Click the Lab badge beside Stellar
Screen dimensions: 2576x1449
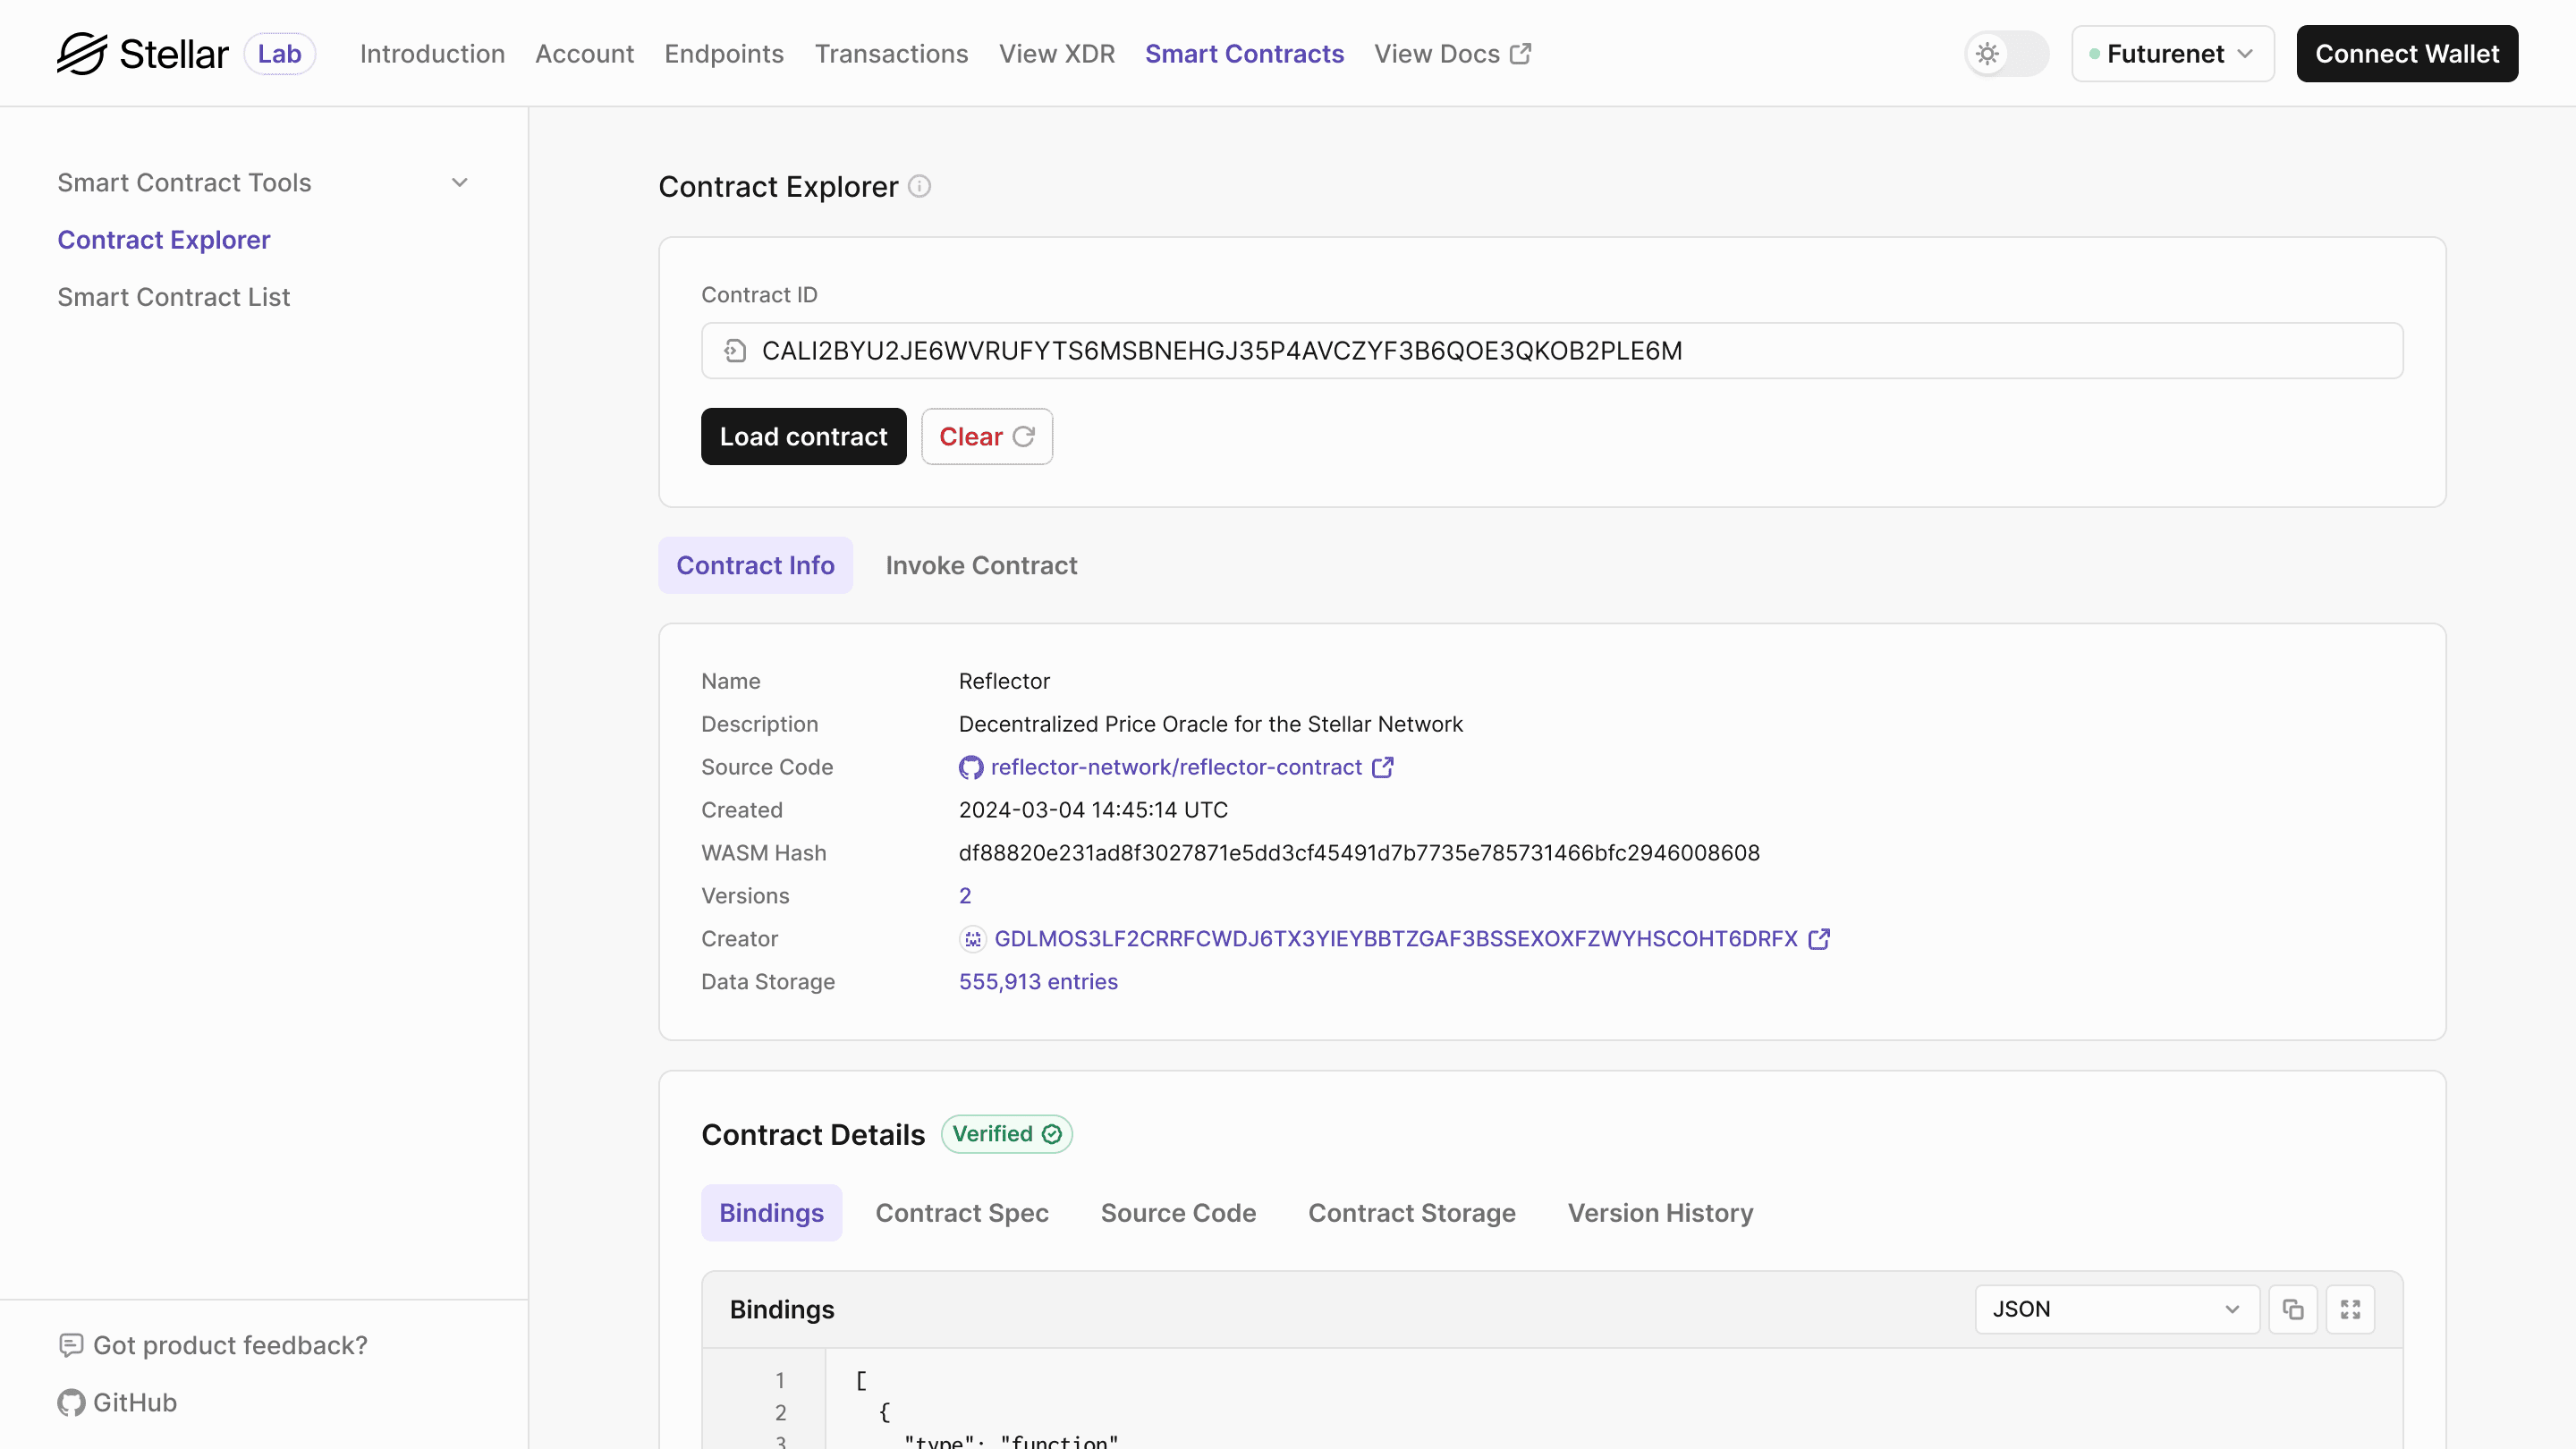tap(279, 53)
